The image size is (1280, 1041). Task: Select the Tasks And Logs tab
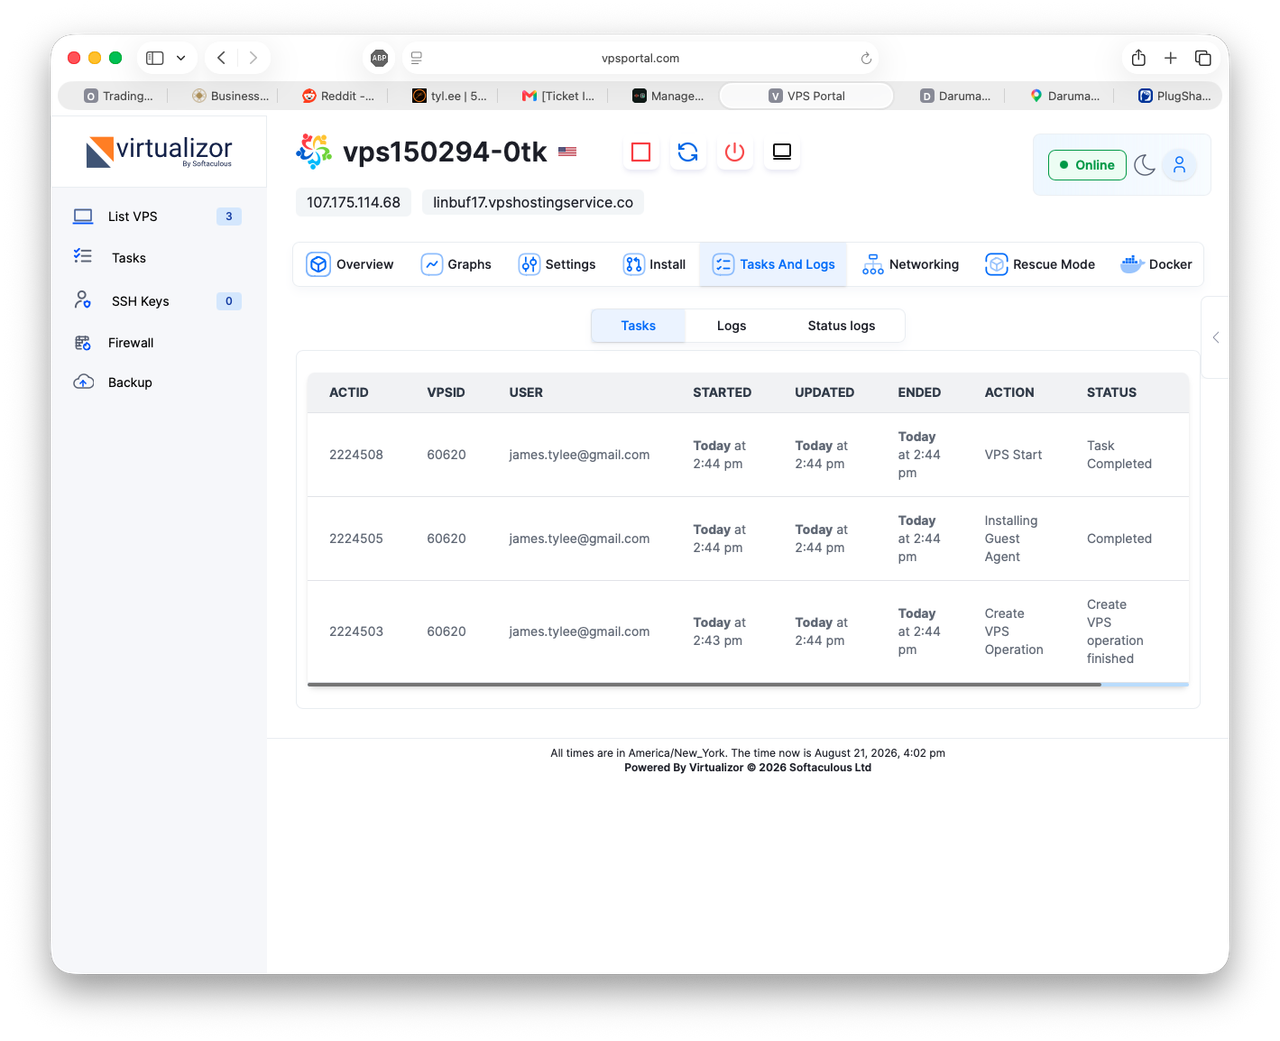pos(773,264)
